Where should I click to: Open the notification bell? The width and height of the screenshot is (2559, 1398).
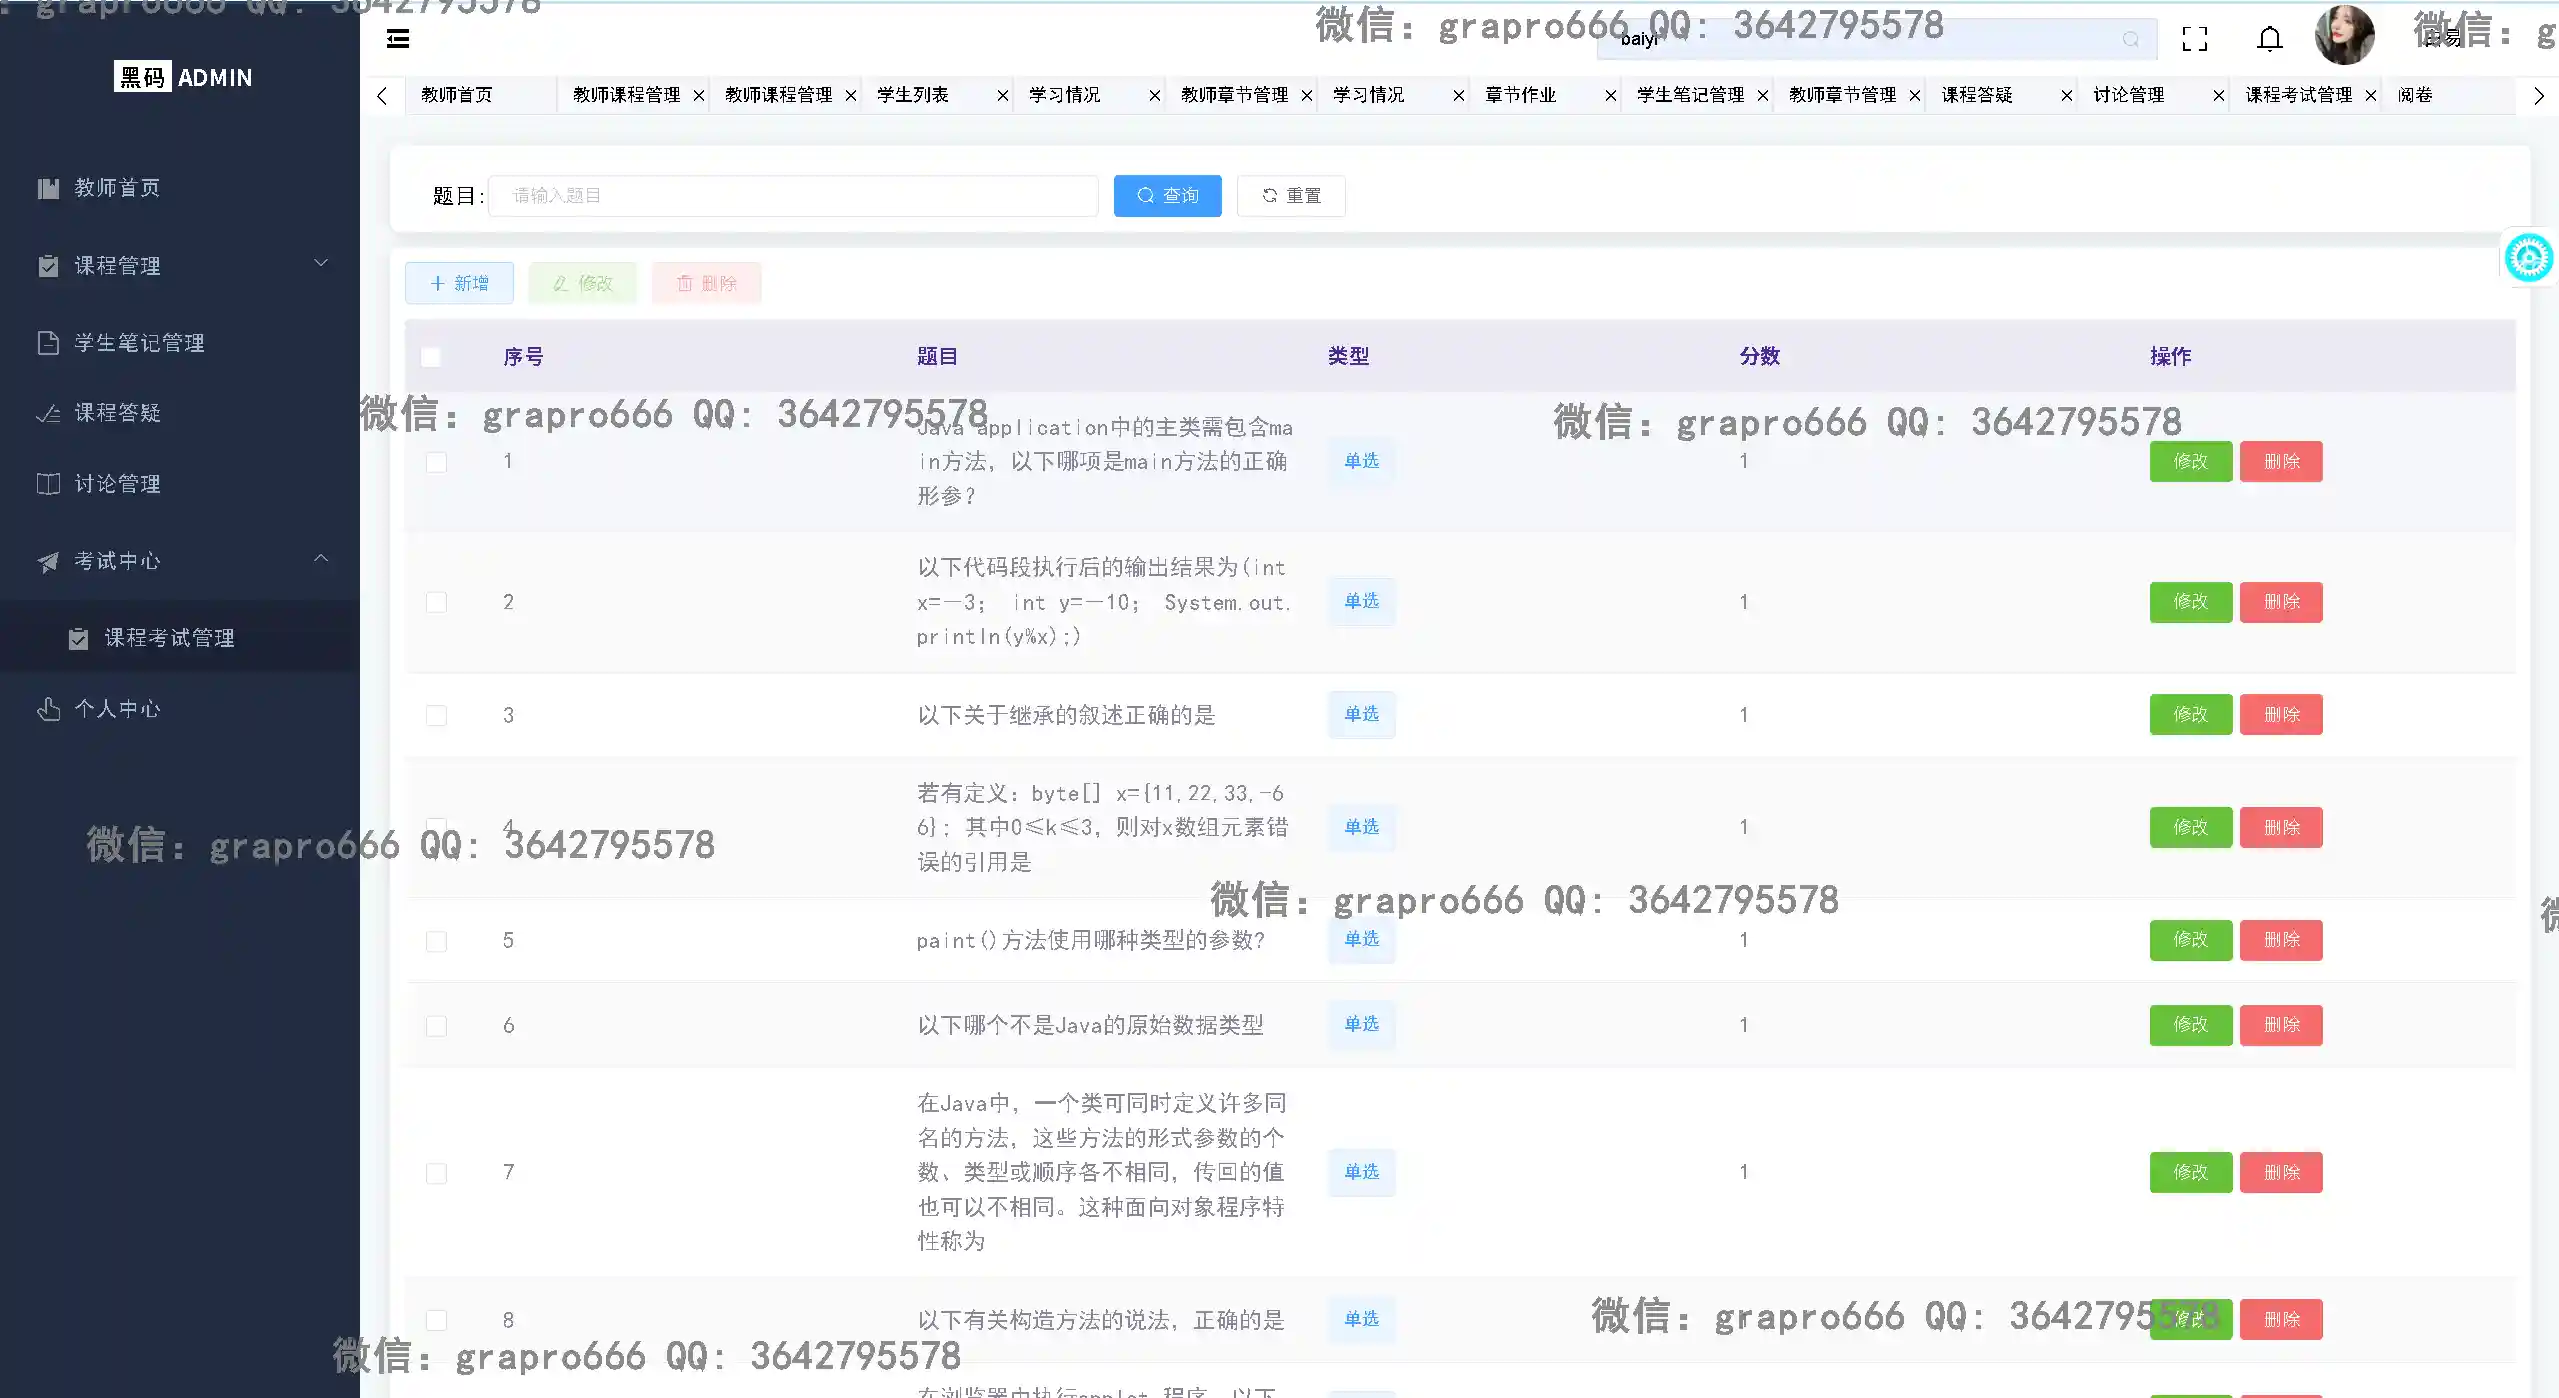[2269, 39]
